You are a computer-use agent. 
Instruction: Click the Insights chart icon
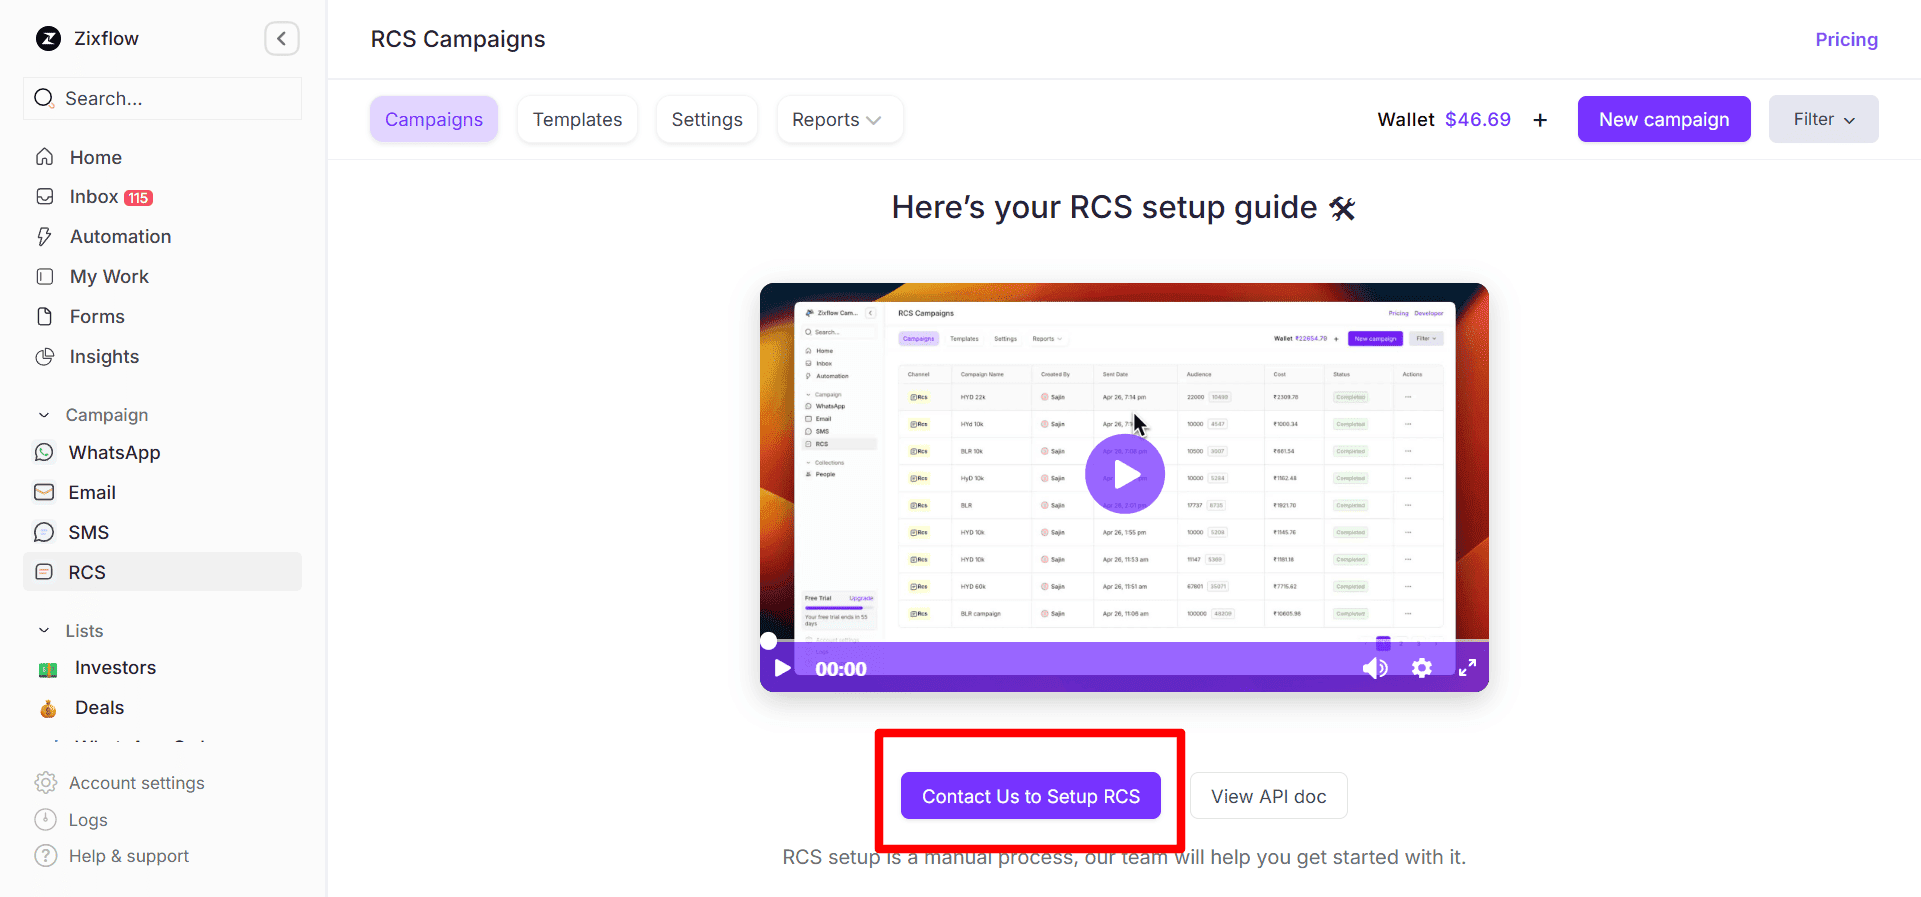click(x=44, y=357)
